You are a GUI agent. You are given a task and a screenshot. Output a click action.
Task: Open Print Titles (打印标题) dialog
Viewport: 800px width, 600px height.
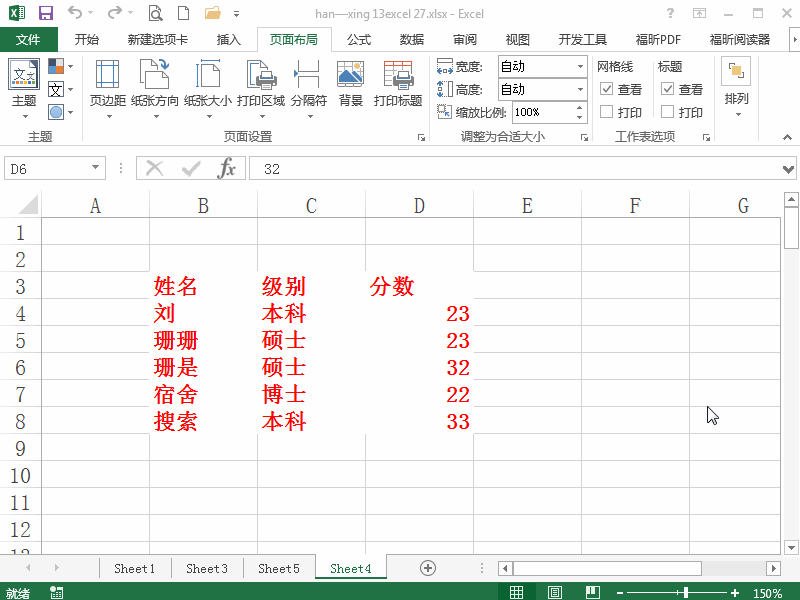coord(398,88)
